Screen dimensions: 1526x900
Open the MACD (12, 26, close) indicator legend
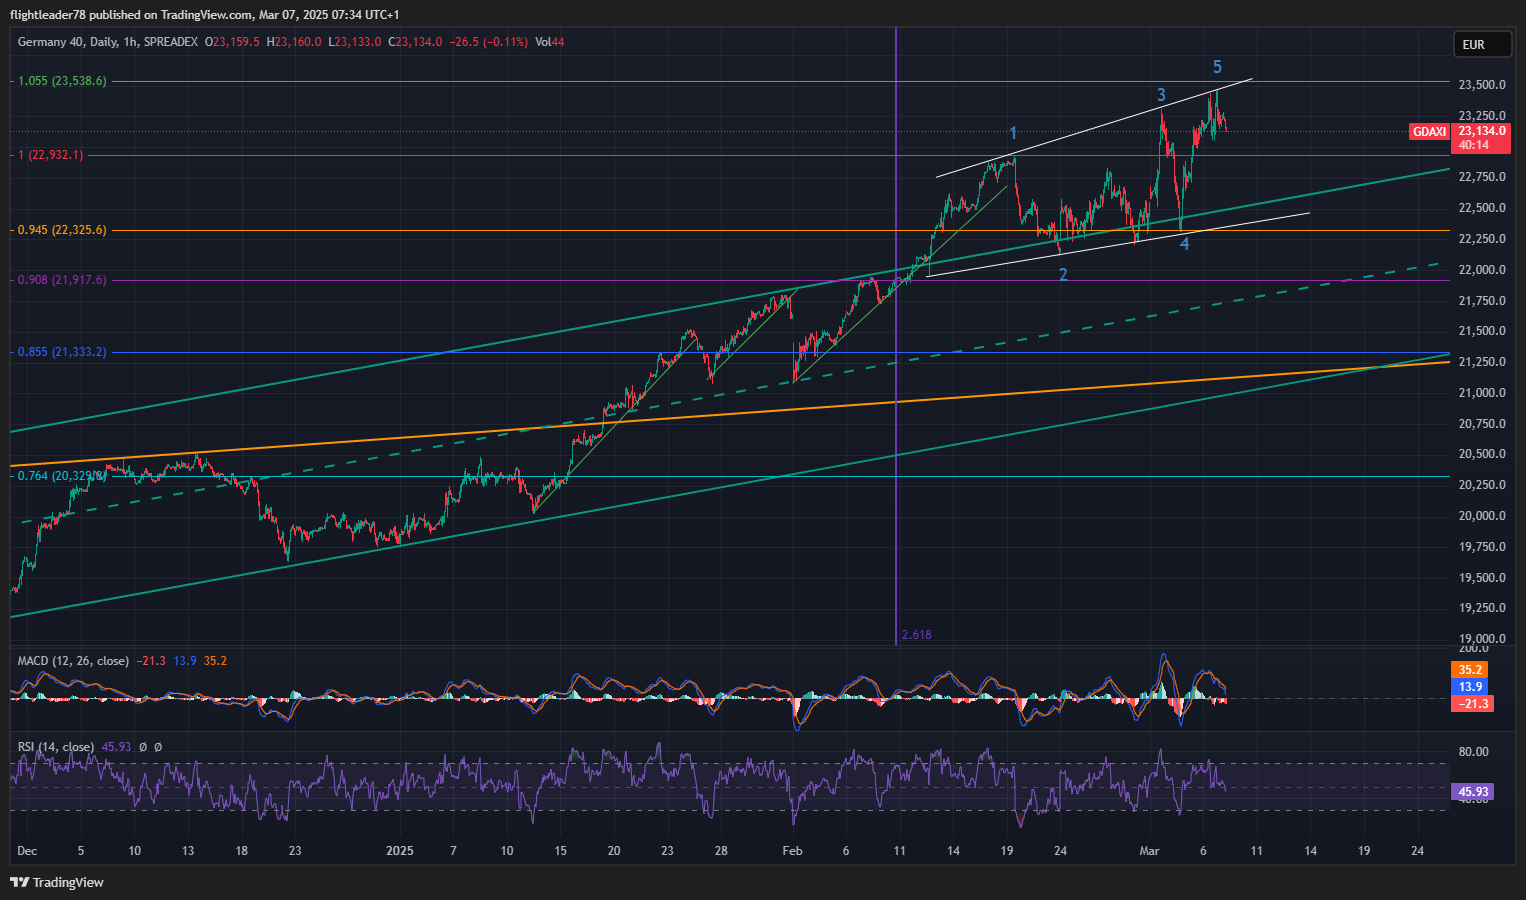[73, 661]
